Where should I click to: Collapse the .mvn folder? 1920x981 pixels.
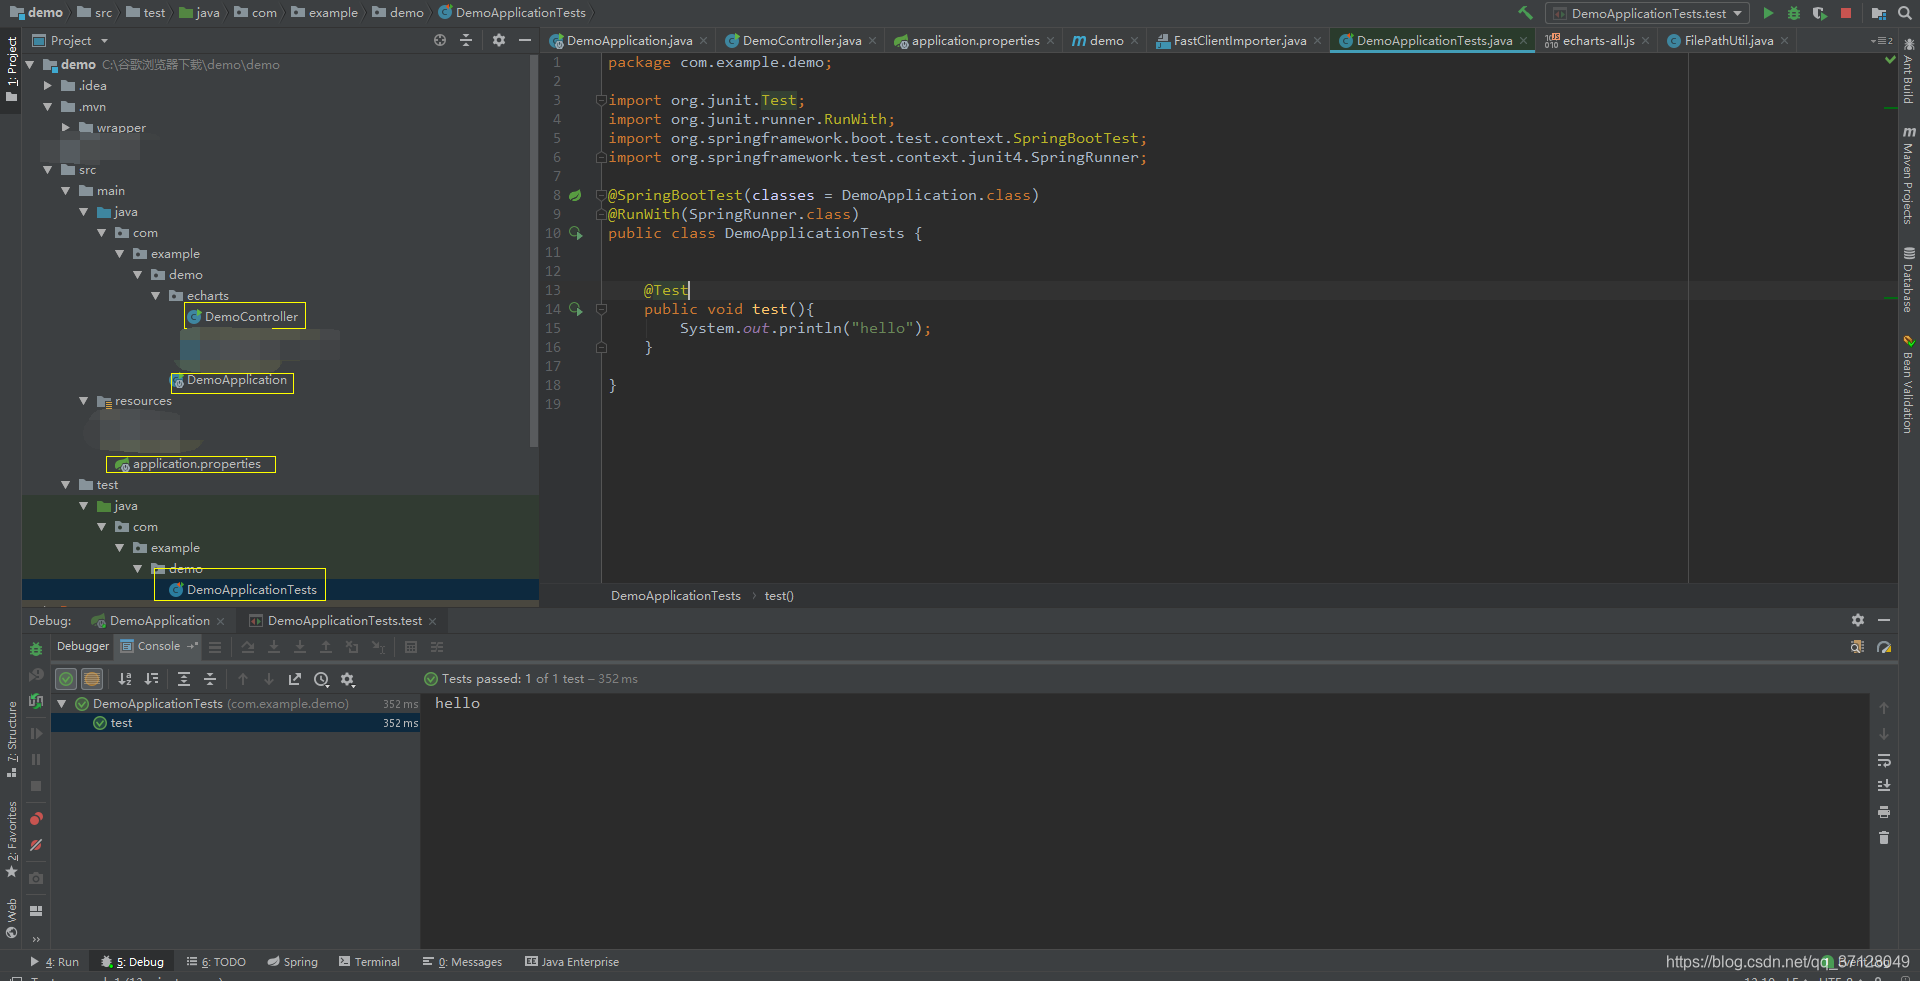tap(47, 107)
